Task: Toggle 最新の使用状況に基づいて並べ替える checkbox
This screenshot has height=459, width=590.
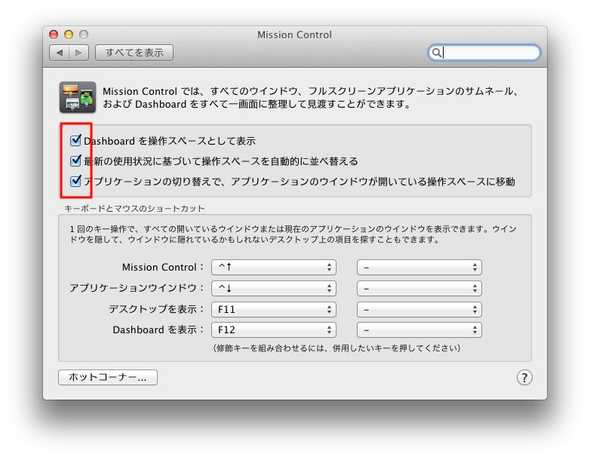Action: 76,161
